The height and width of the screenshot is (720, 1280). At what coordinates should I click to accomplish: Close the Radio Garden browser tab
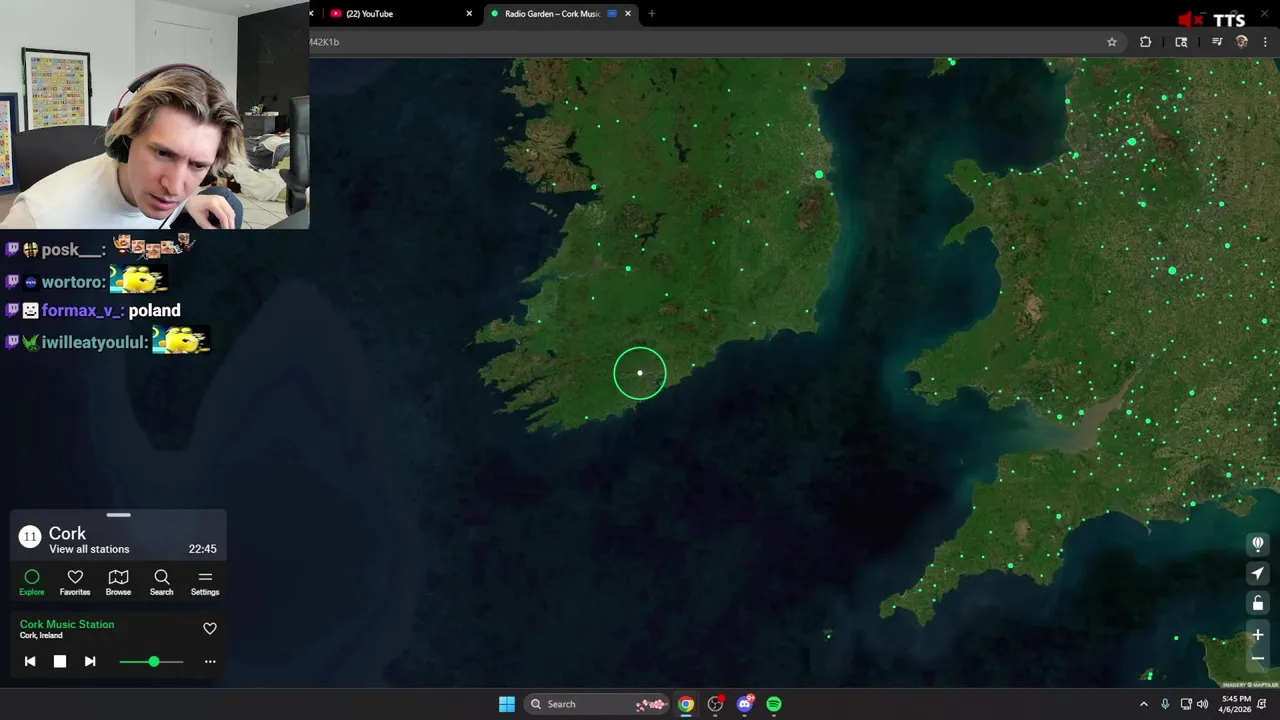(628, 14)
